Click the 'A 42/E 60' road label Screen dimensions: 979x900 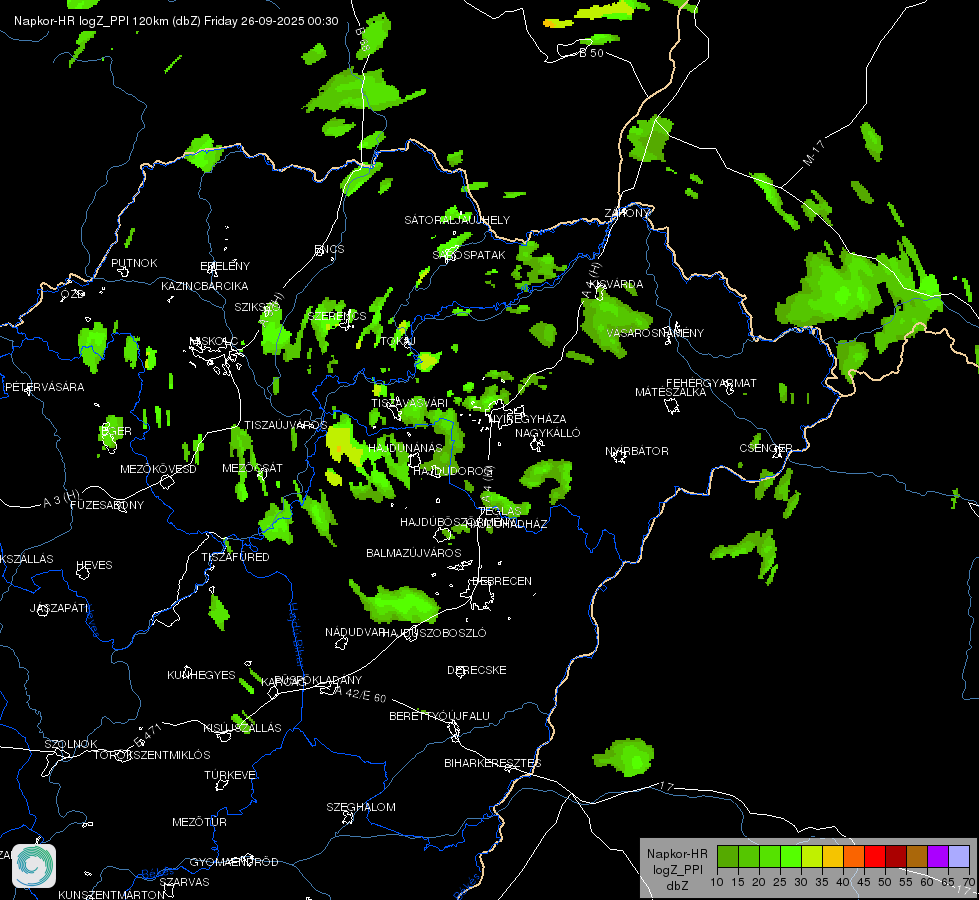(360, 694)
